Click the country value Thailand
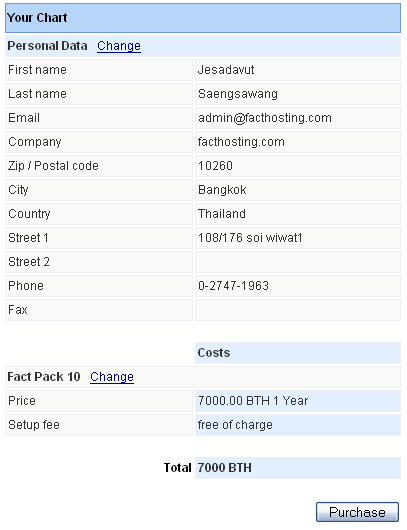The image size is (407, 530). (x=222, y=214)
